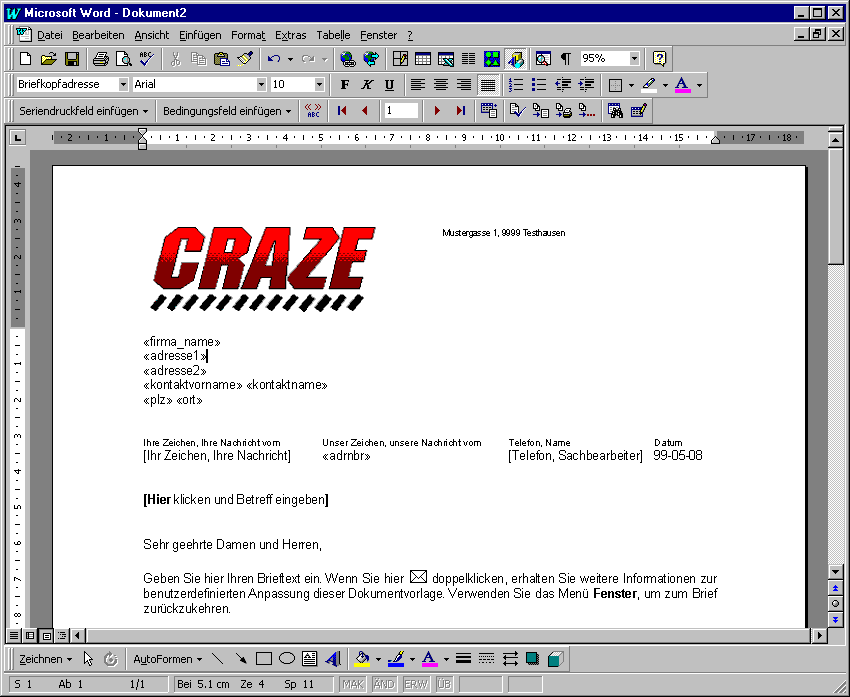The width and height of the screenshot is (850, 697).
Task: Open the Bearbeiten menu
Action: (x=98, y=35)
